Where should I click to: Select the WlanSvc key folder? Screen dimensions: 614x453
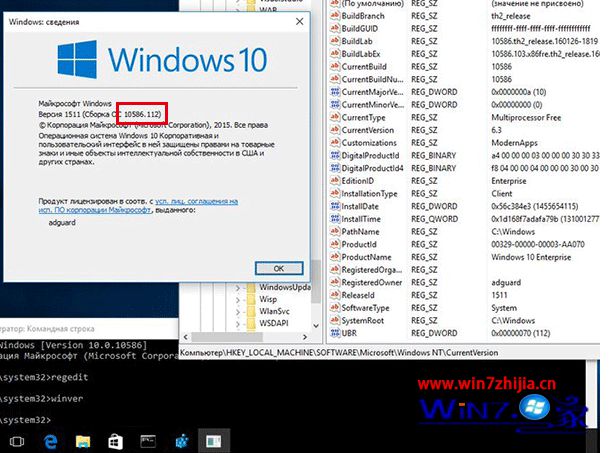[251, 312]
